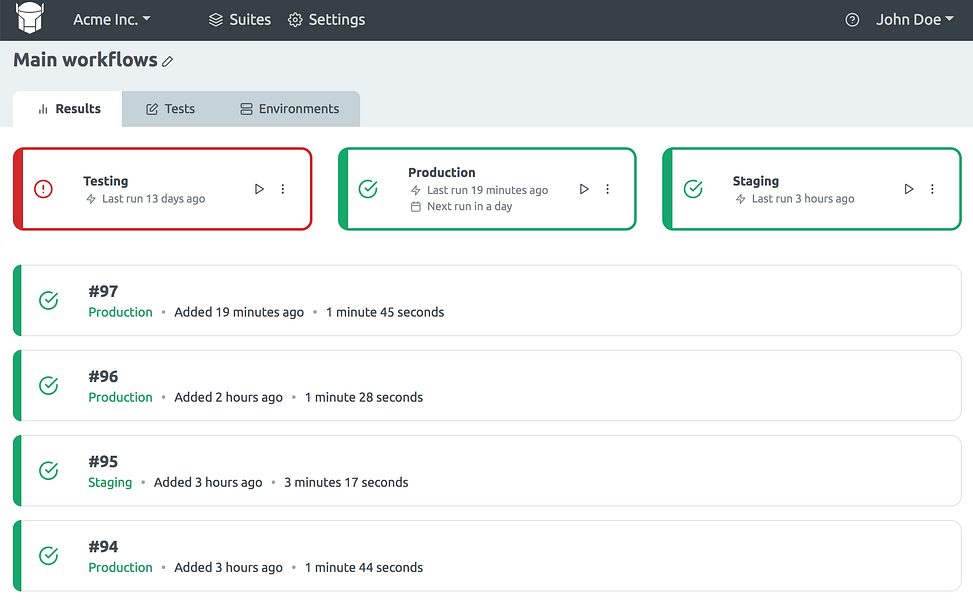Open result #95
973x600 pixels.
click(487, 470)
